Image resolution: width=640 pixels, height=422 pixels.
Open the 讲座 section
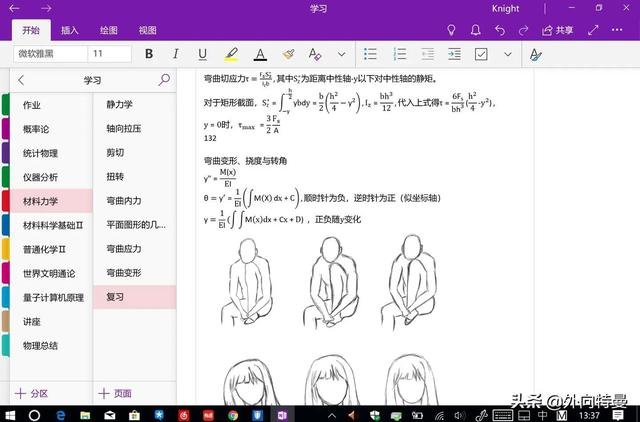tap(51, 322)
